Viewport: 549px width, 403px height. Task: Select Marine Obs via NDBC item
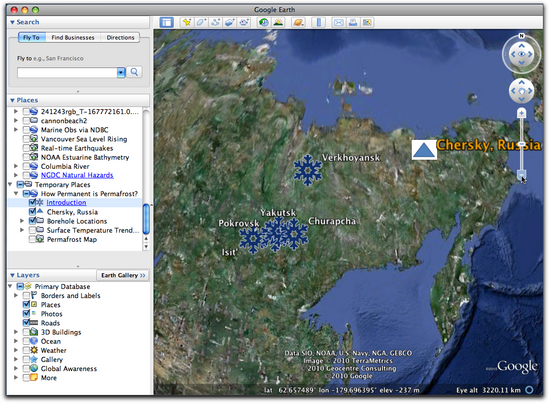click(75, 130)
